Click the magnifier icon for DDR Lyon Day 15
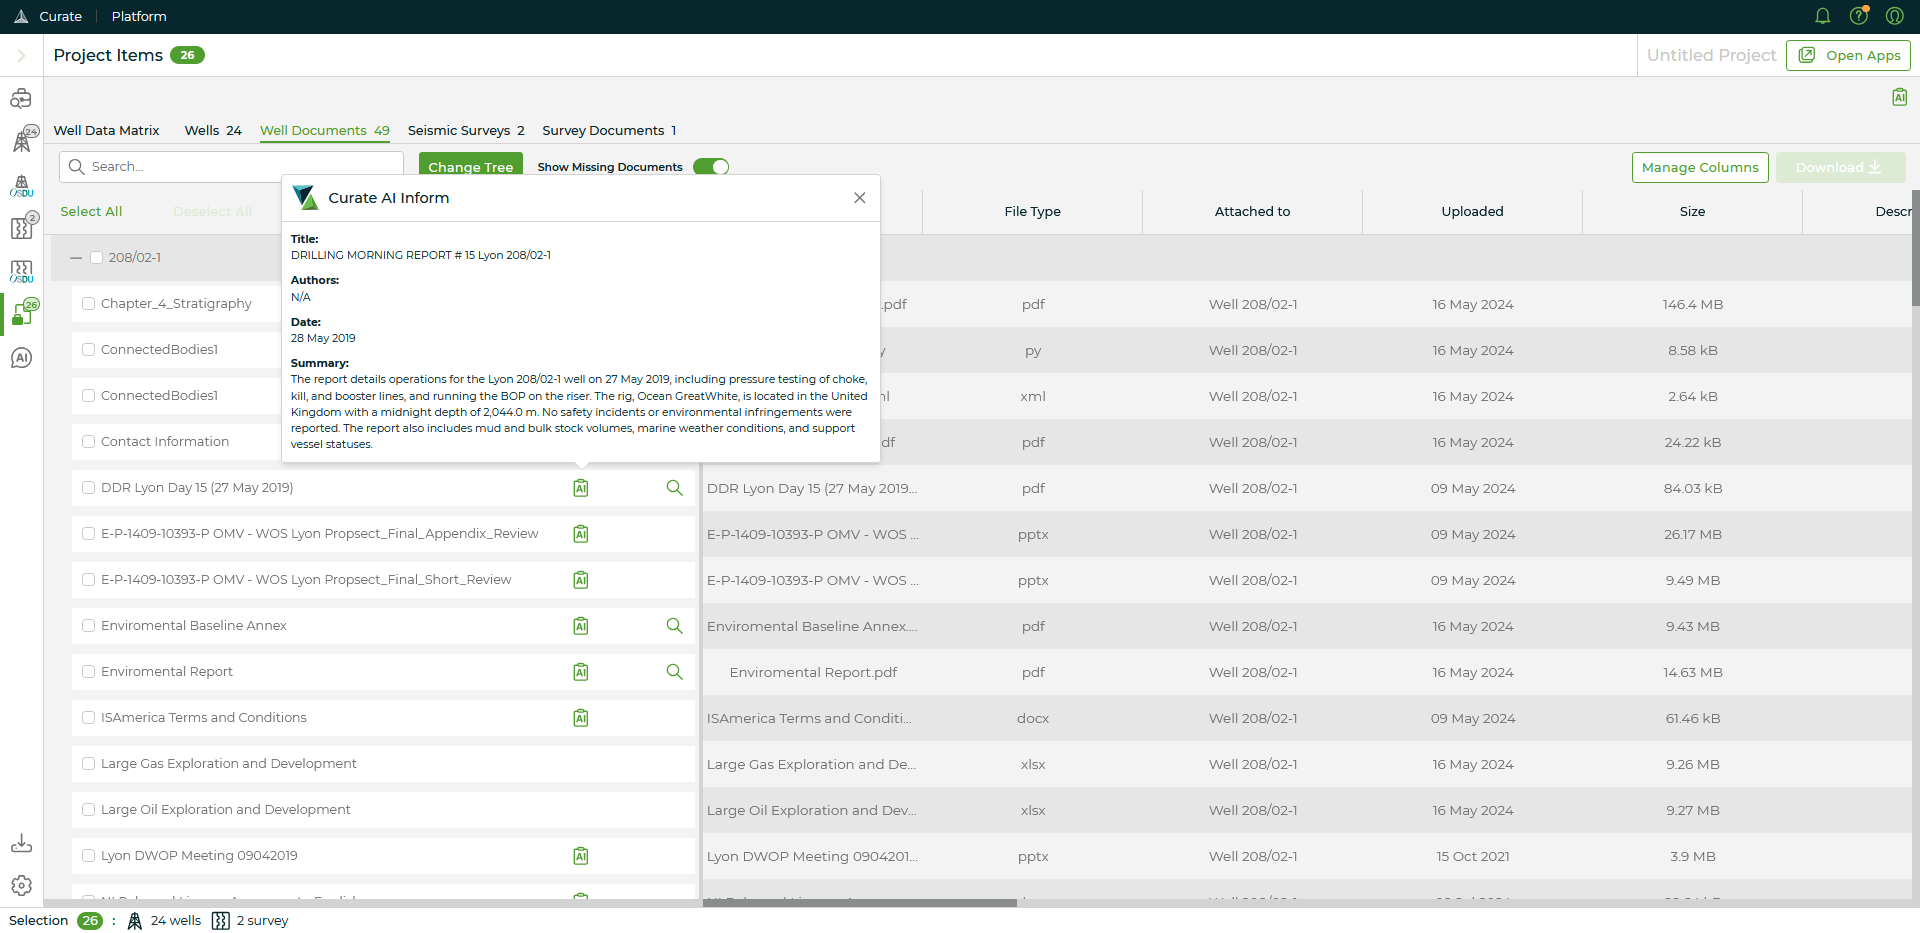Screen dimensions: 1920x933 (x=675, y=488)
